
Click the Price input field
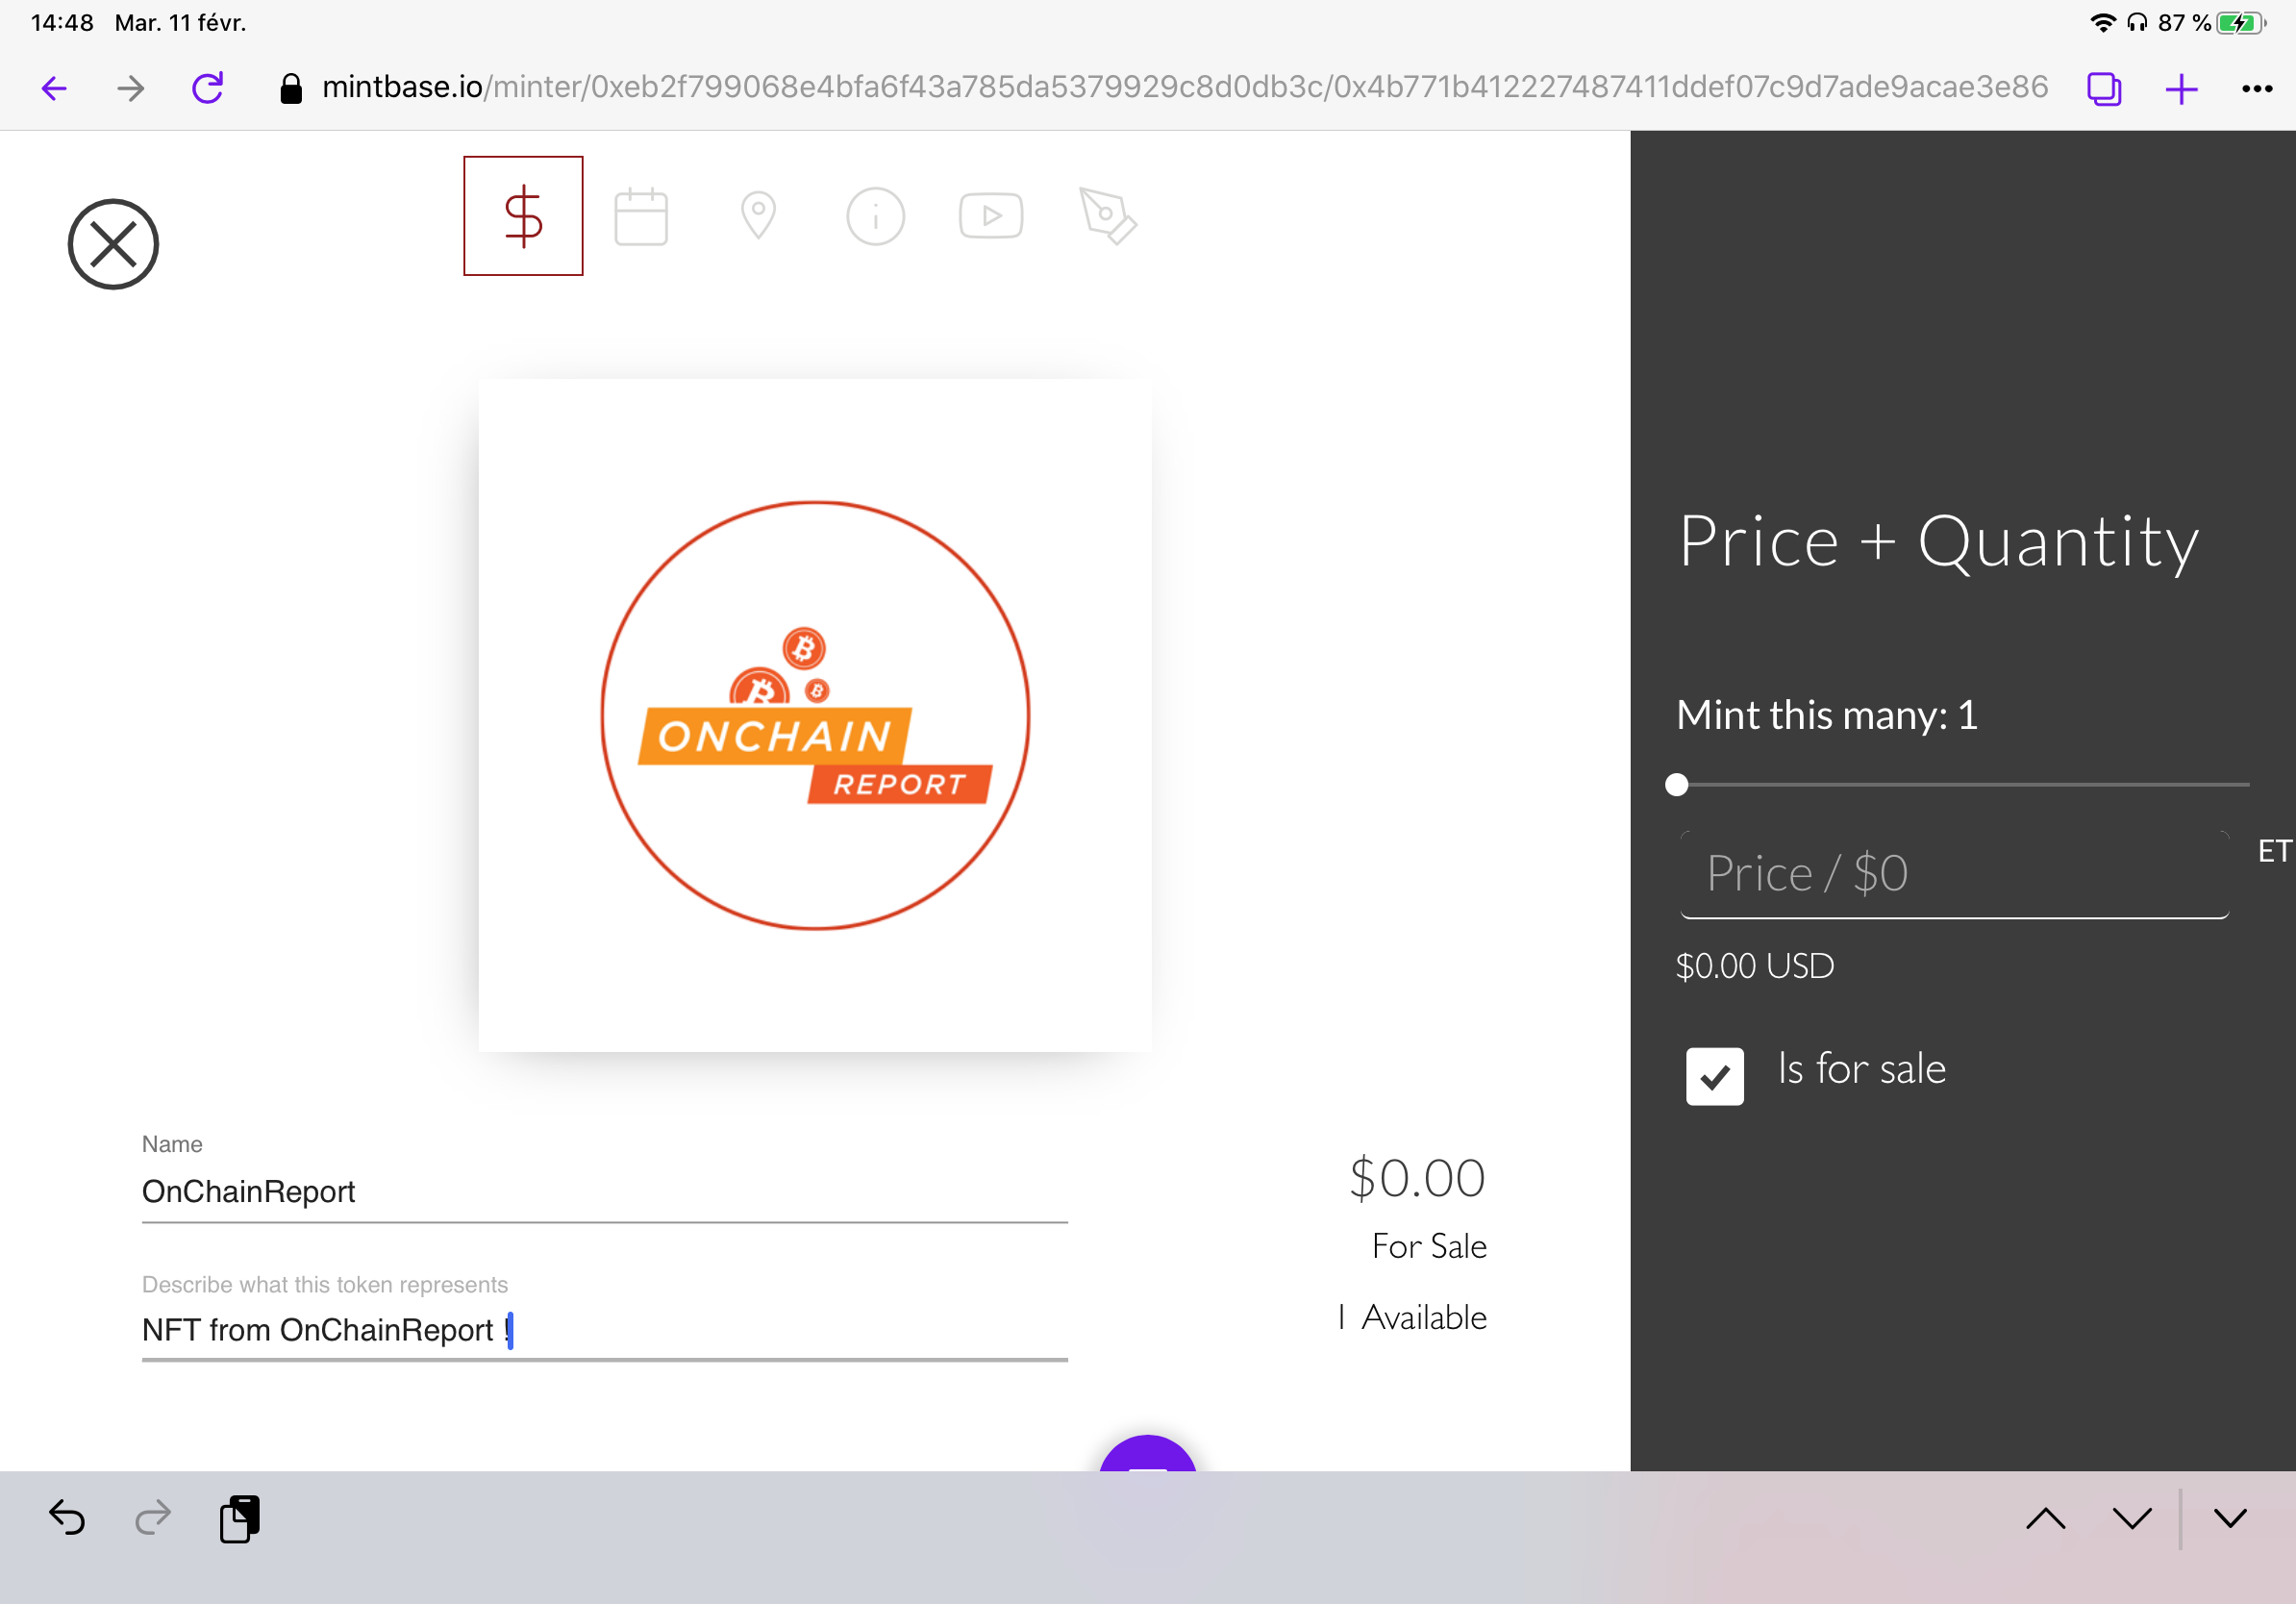pos(1955,874)
